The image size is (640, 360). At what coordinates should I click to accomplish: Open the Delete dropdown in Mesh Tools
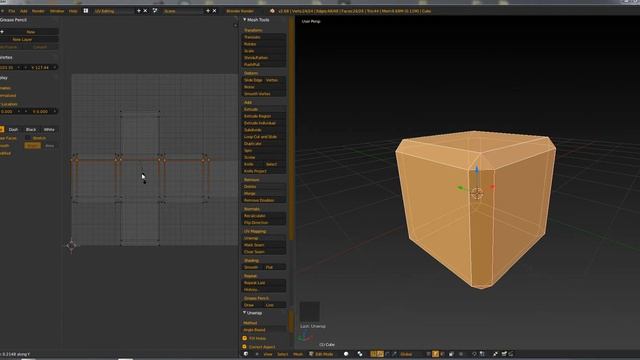click(263, 187)
